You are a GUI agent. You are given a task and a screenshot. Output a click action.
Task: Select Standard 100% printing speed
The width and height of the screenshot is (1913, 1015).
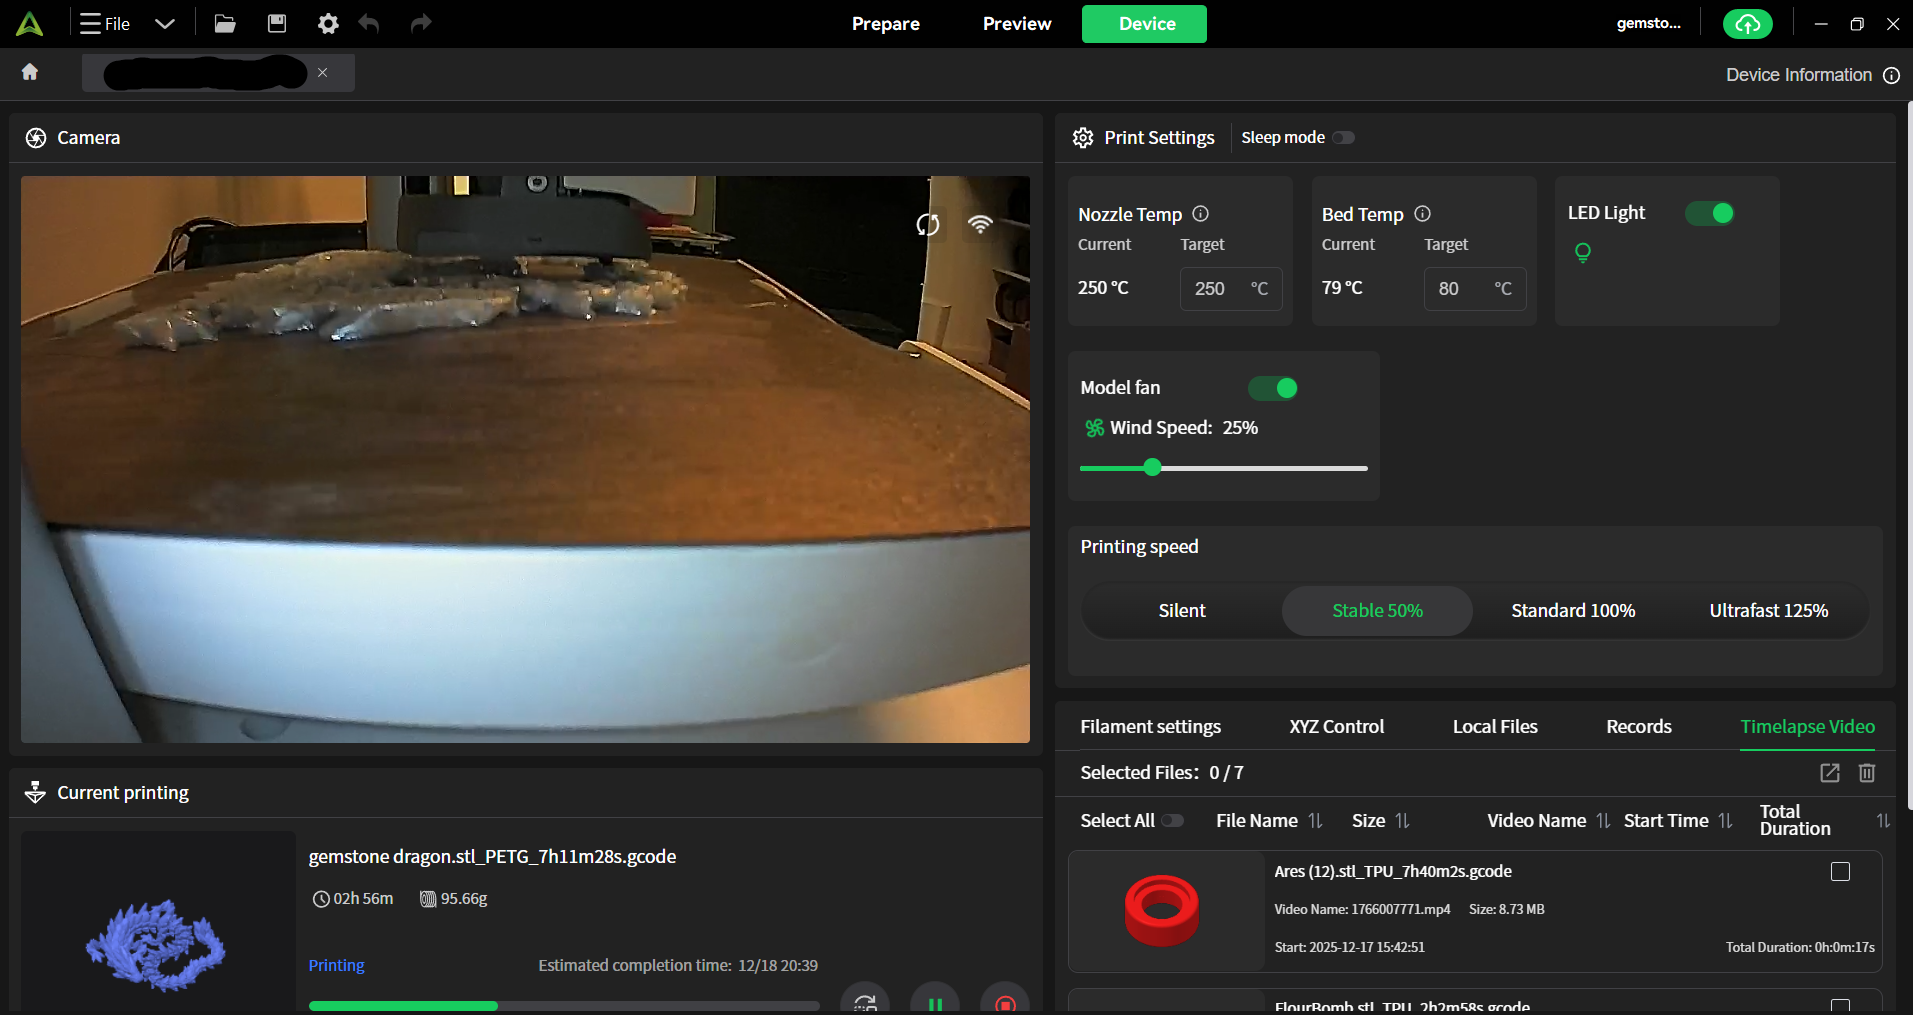coord(1573,611)
